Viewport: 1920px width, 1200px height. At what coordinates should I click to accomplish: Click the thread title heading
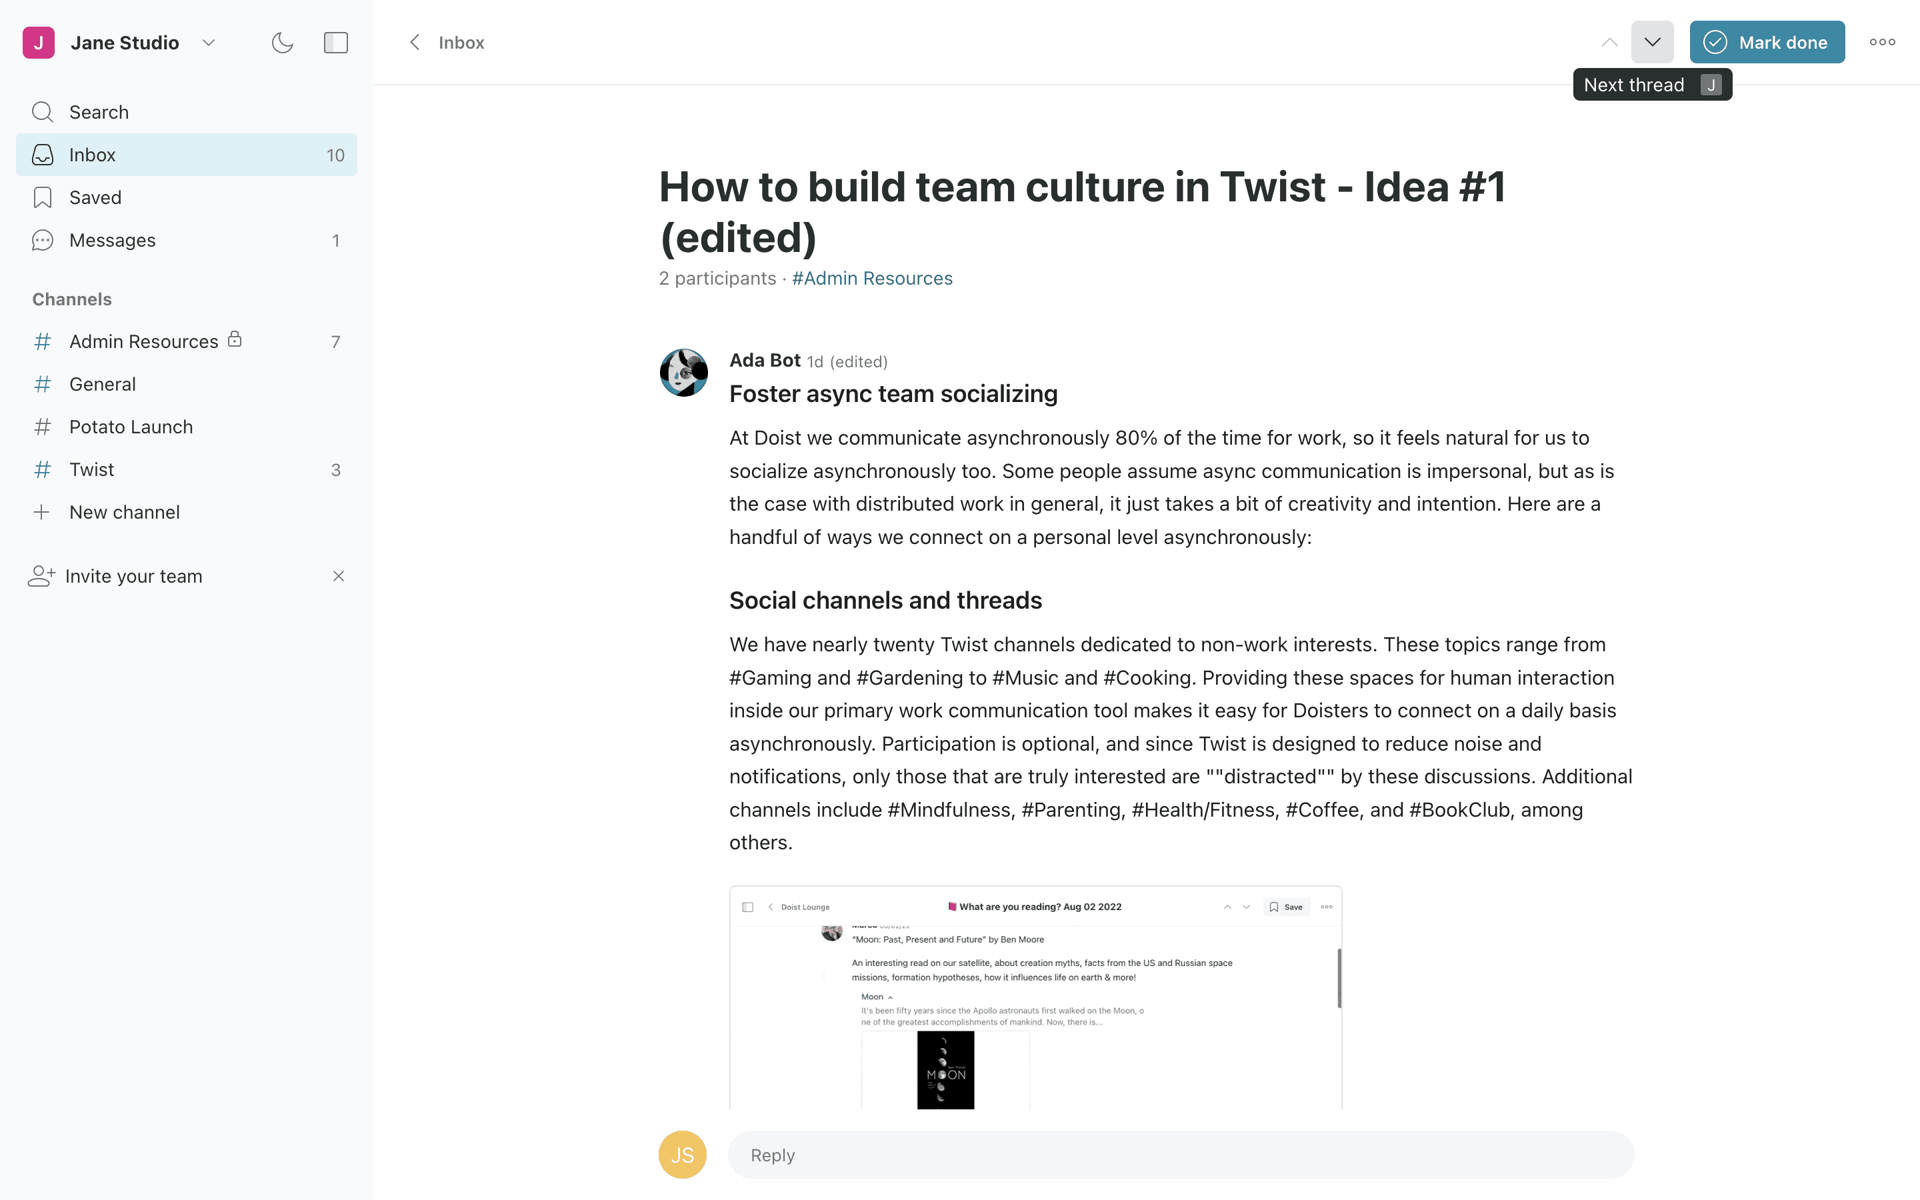tap(1082, 212)
